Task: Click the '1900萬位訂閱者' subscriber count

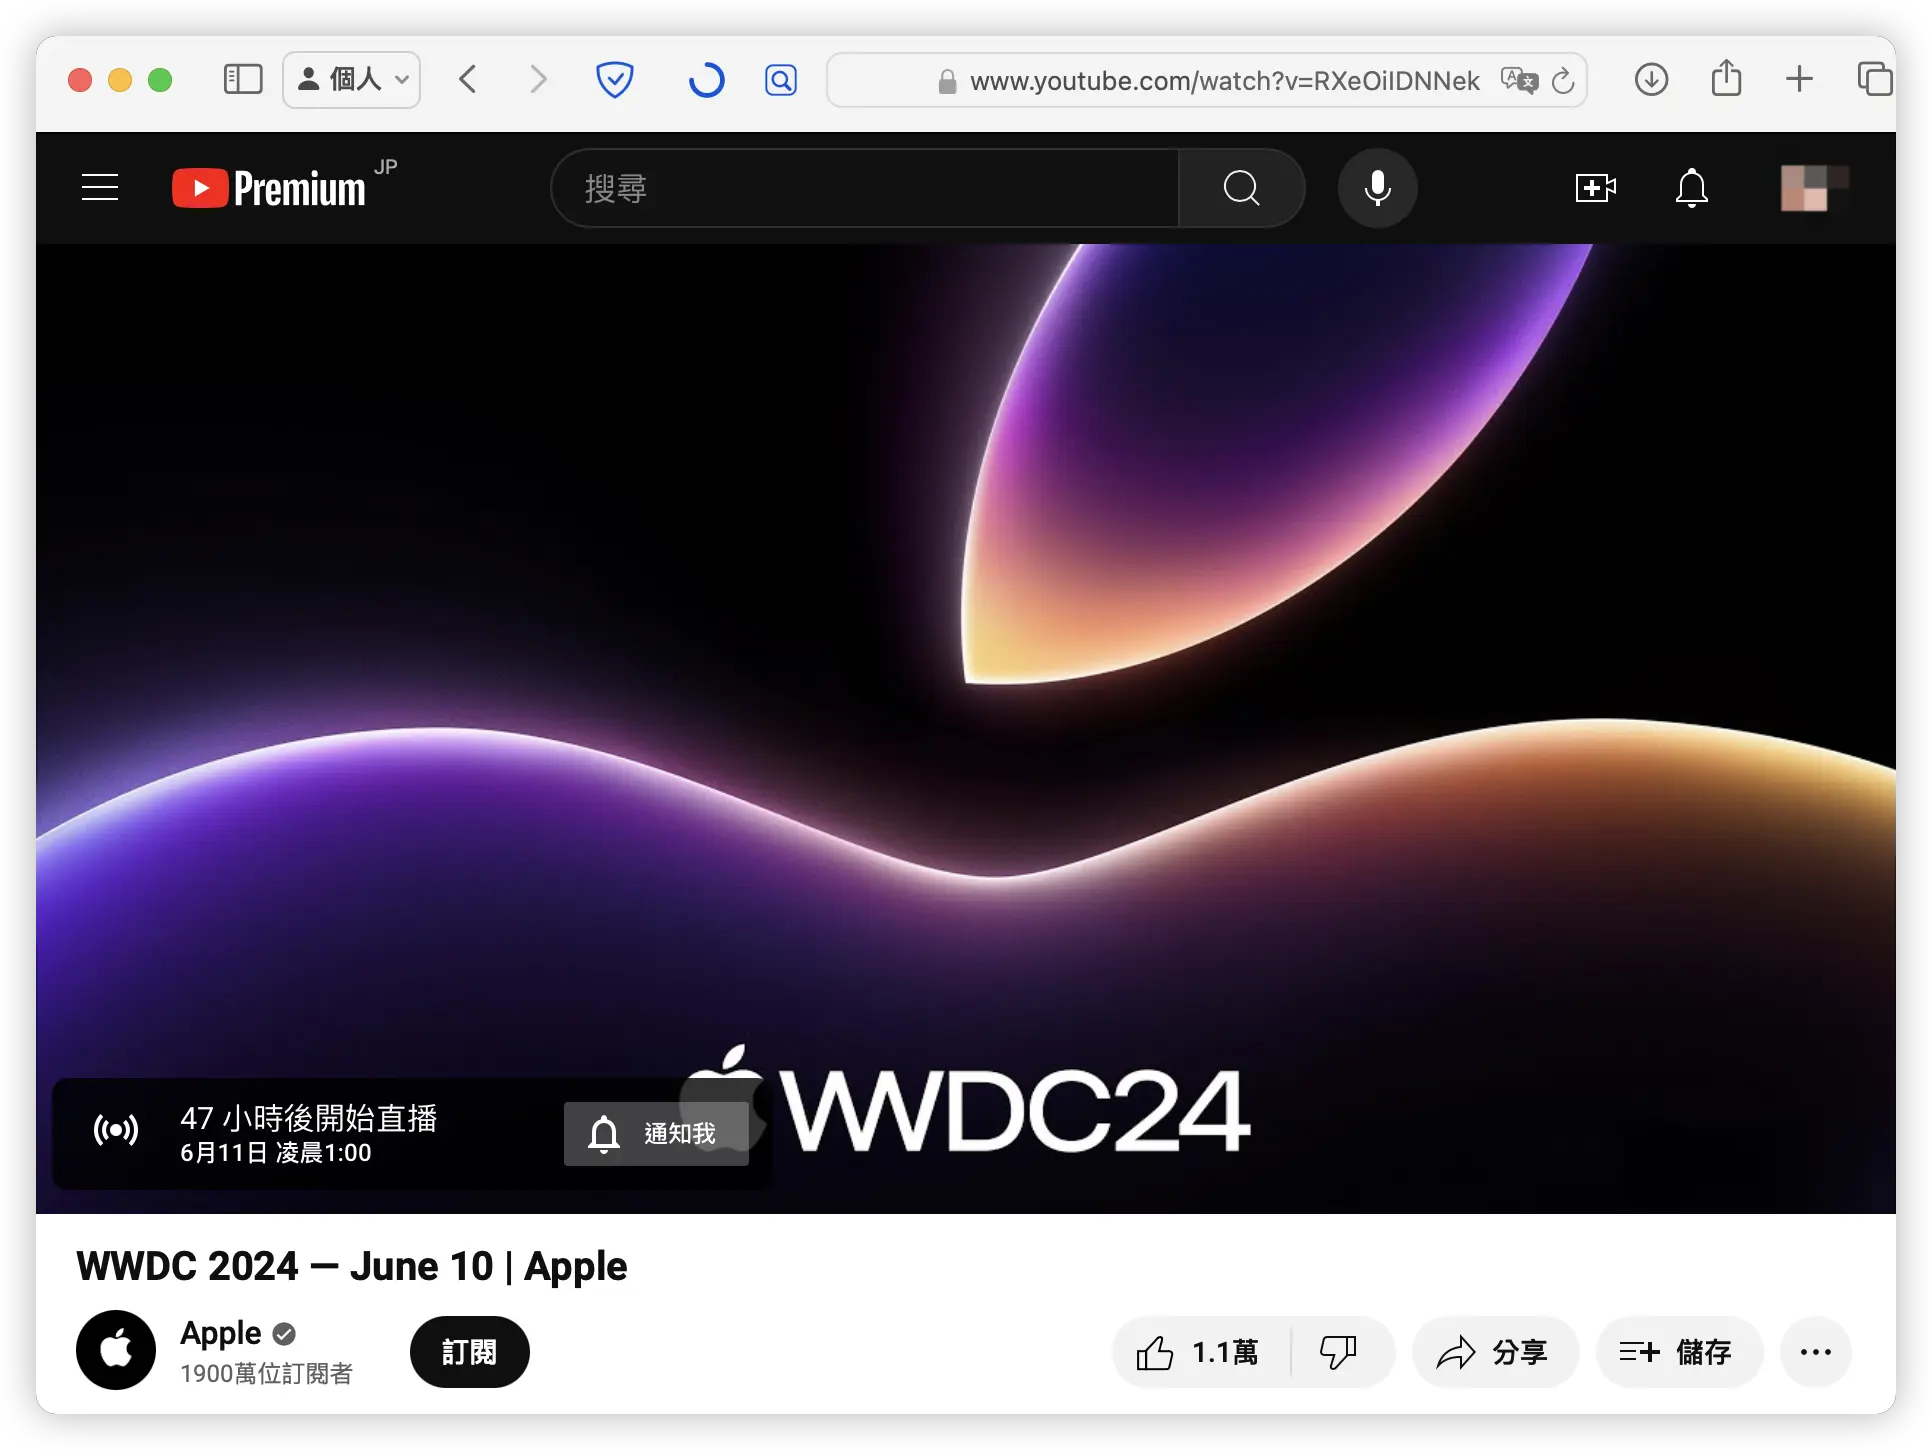Action: [266, 1373]
